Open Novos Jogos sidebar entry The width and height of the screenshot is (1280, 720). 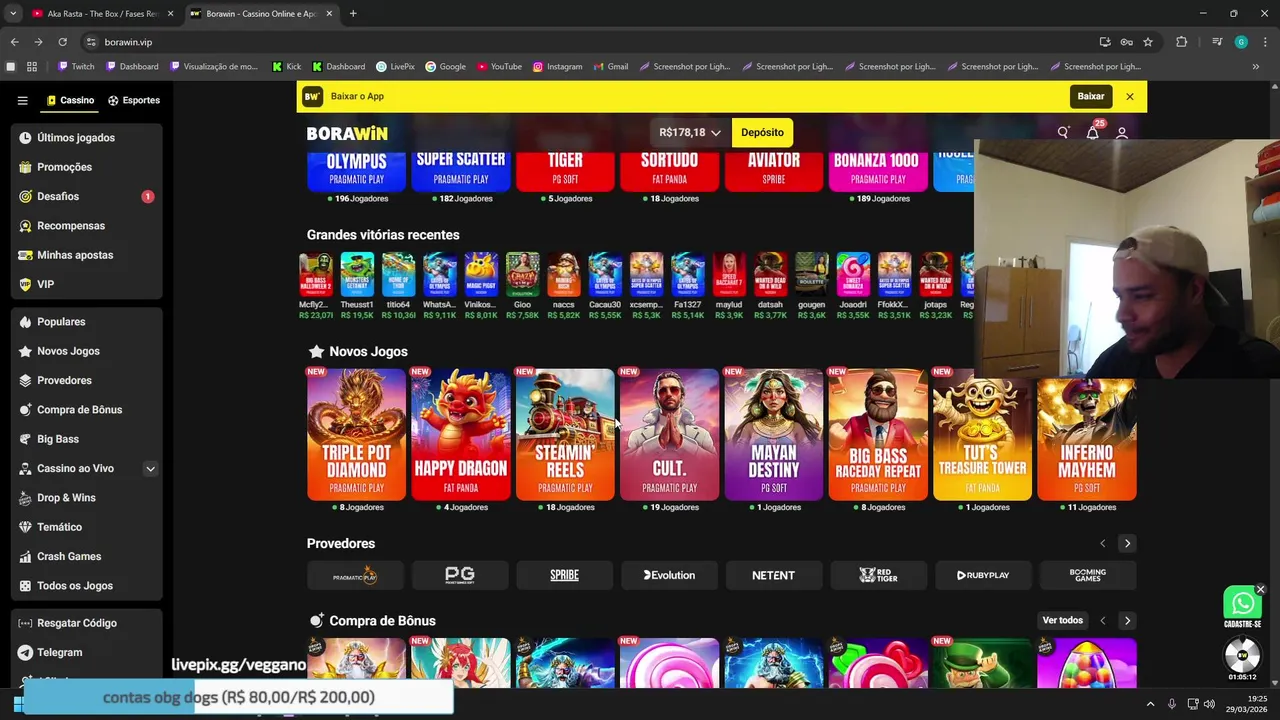click(x=86, y=351)
